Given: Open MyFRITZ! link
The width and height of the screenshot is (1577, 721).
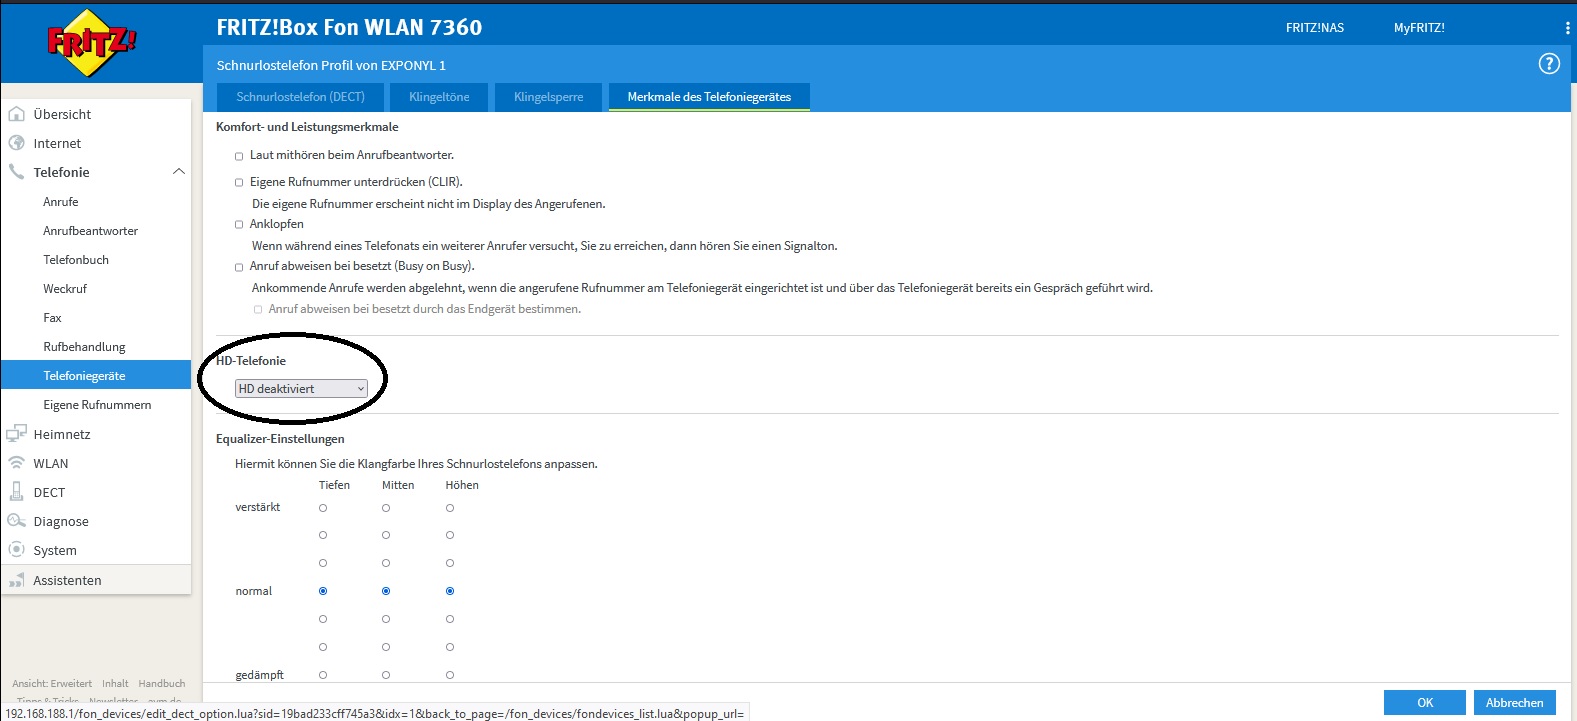Looking at the screenshot, I should point(1419,28).
